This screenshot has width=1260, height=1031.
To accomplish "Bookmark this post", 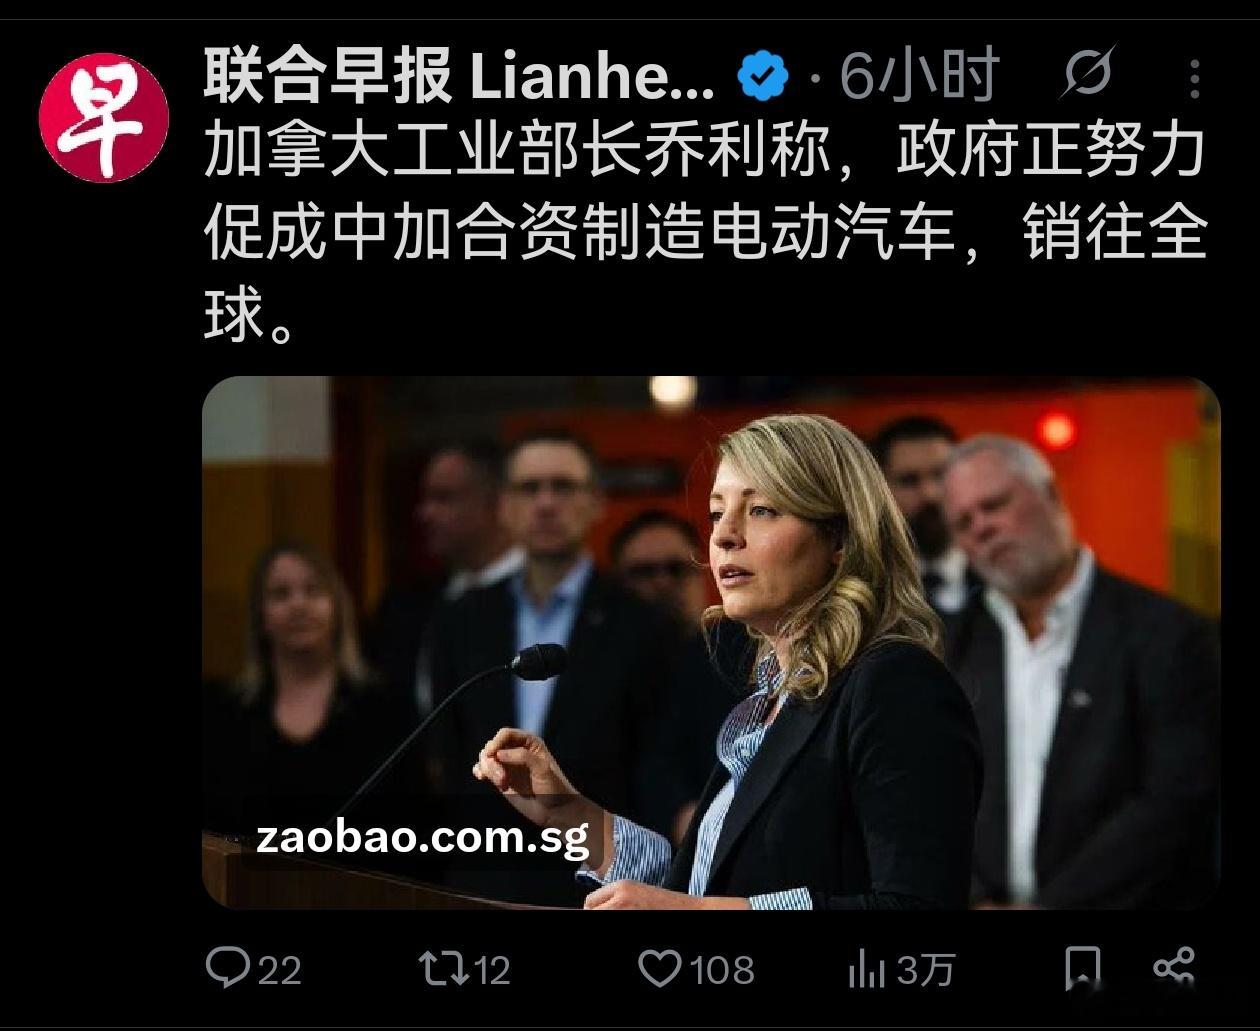I will (1083, 968).
